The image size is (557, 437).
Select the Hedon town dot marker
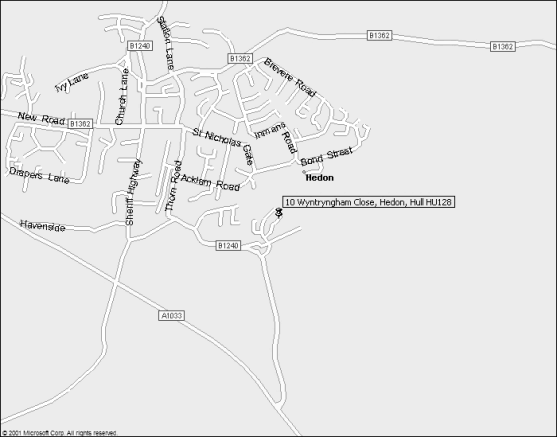304,172
